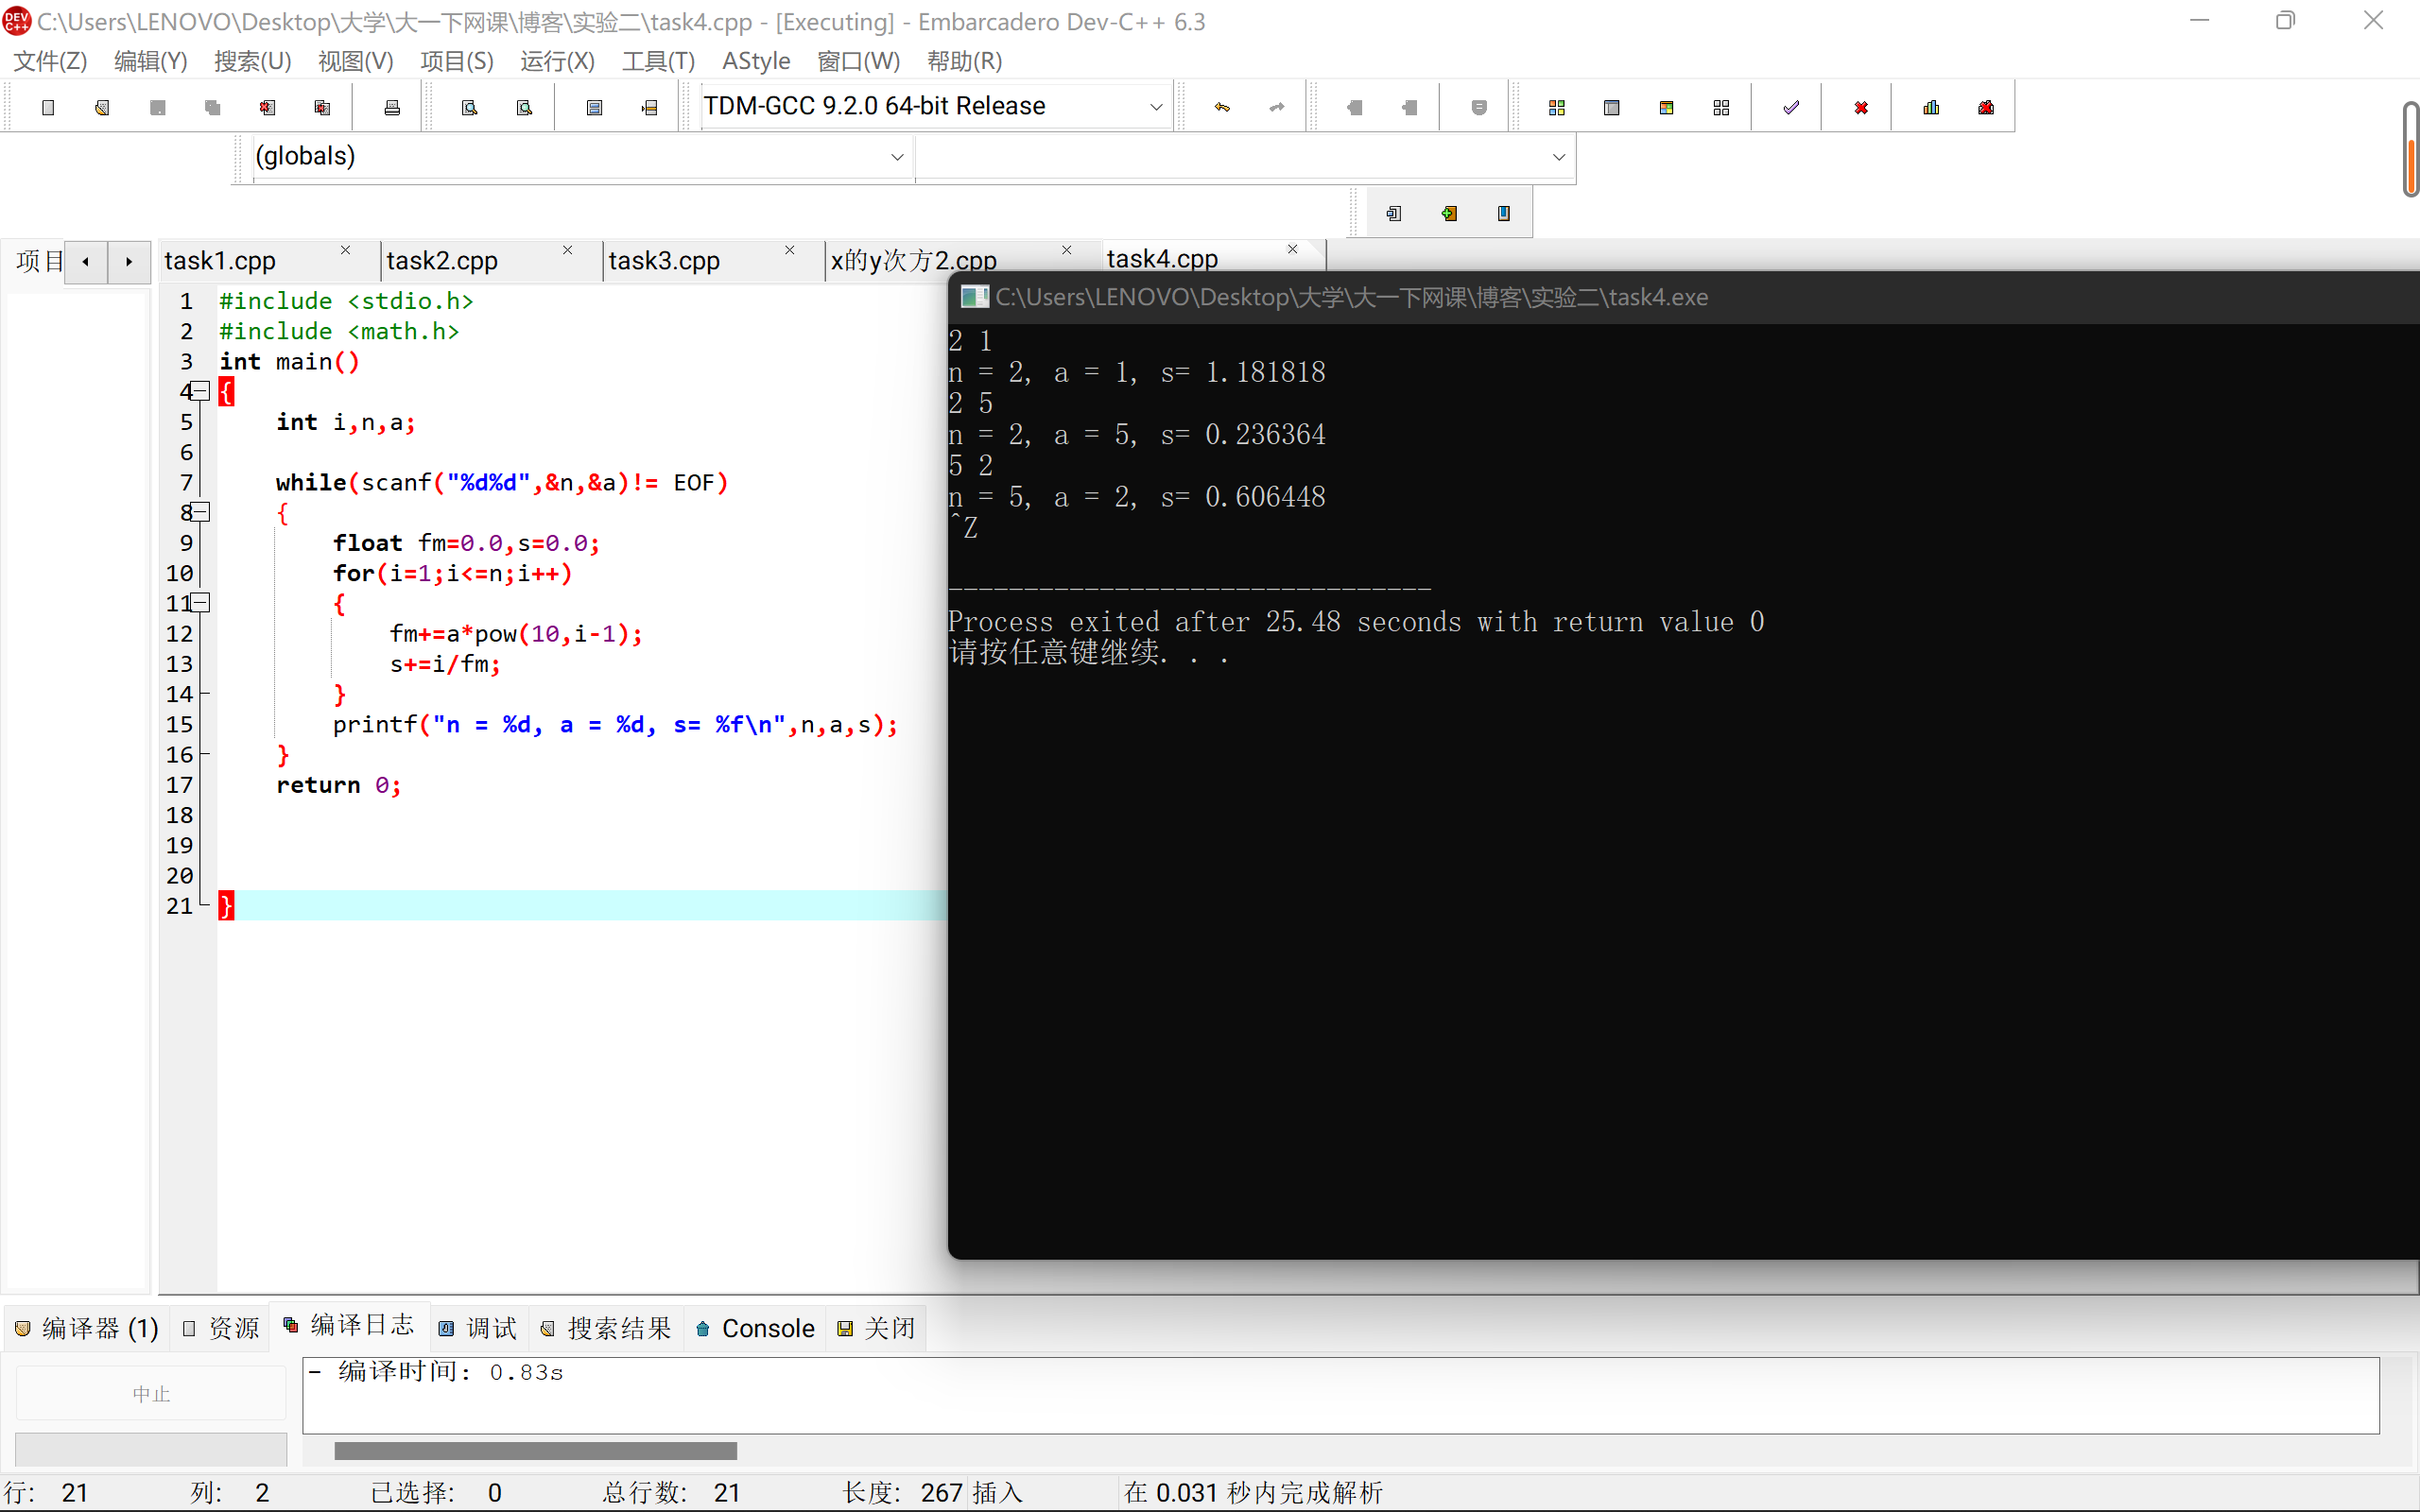This screenshot has width=2420, height=1512.
Task: Click the Find magnifier toolbar icon
Action: click(469, 107)
